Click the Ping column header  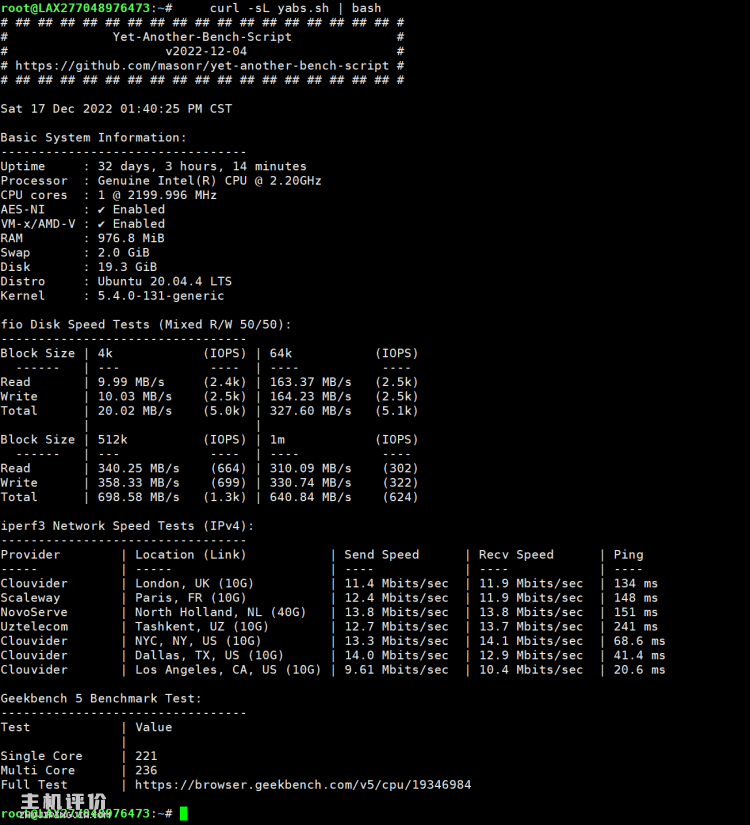[628, 555]
